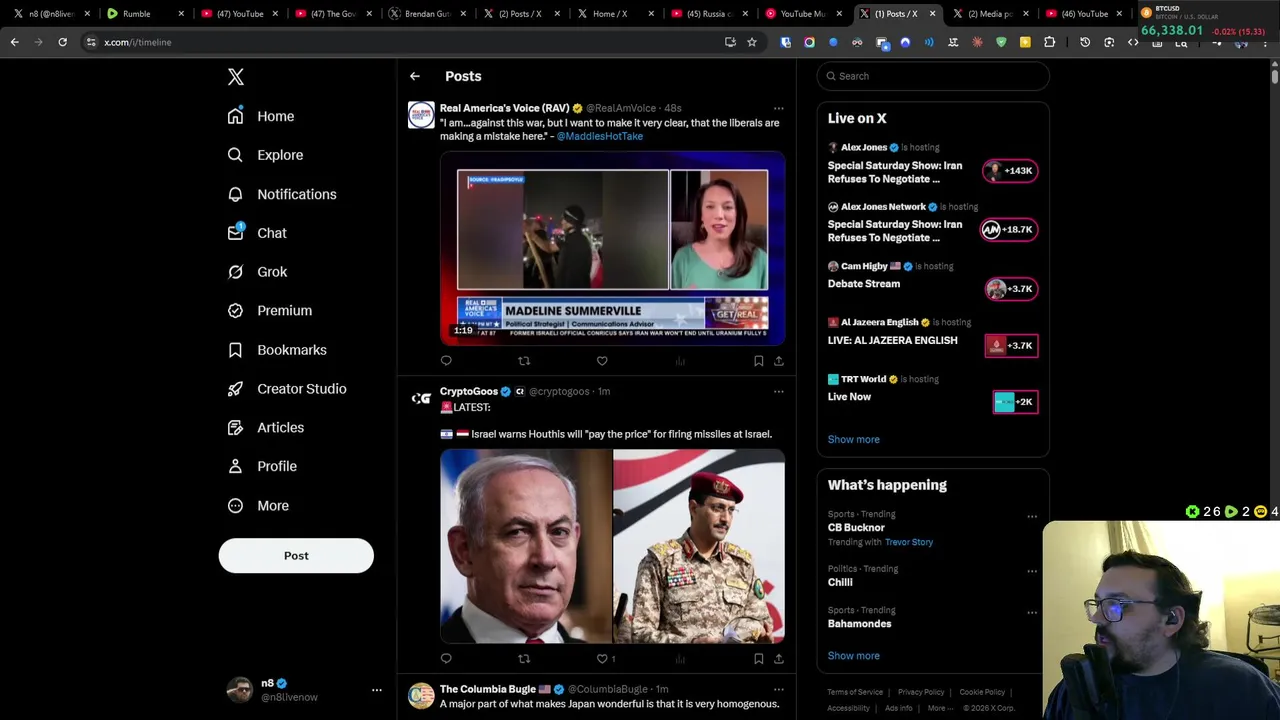
Task: Open Profile page
Action: coord(261,466)
